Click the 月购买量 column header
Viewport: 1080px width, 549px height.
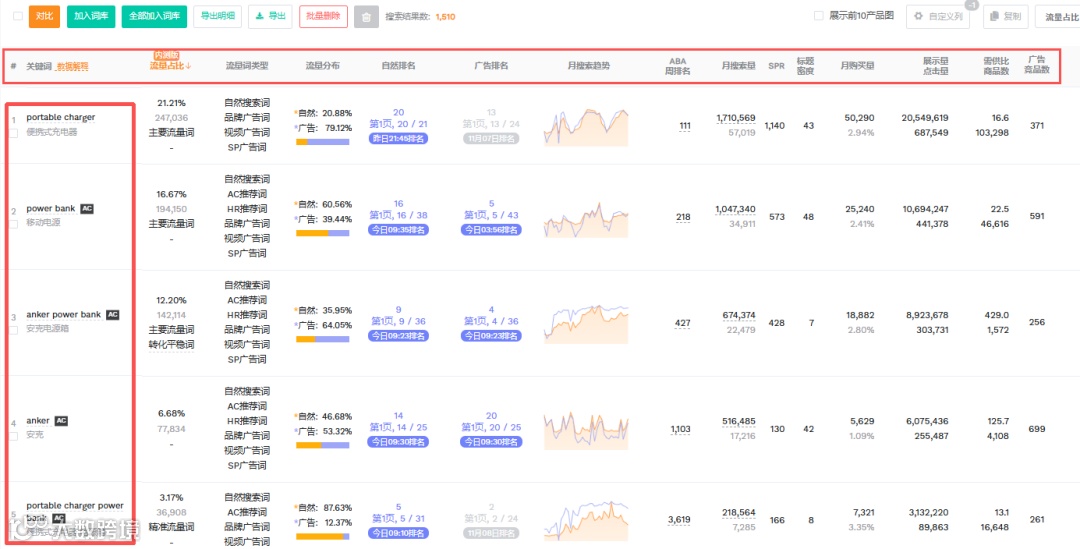coord(858,66)
